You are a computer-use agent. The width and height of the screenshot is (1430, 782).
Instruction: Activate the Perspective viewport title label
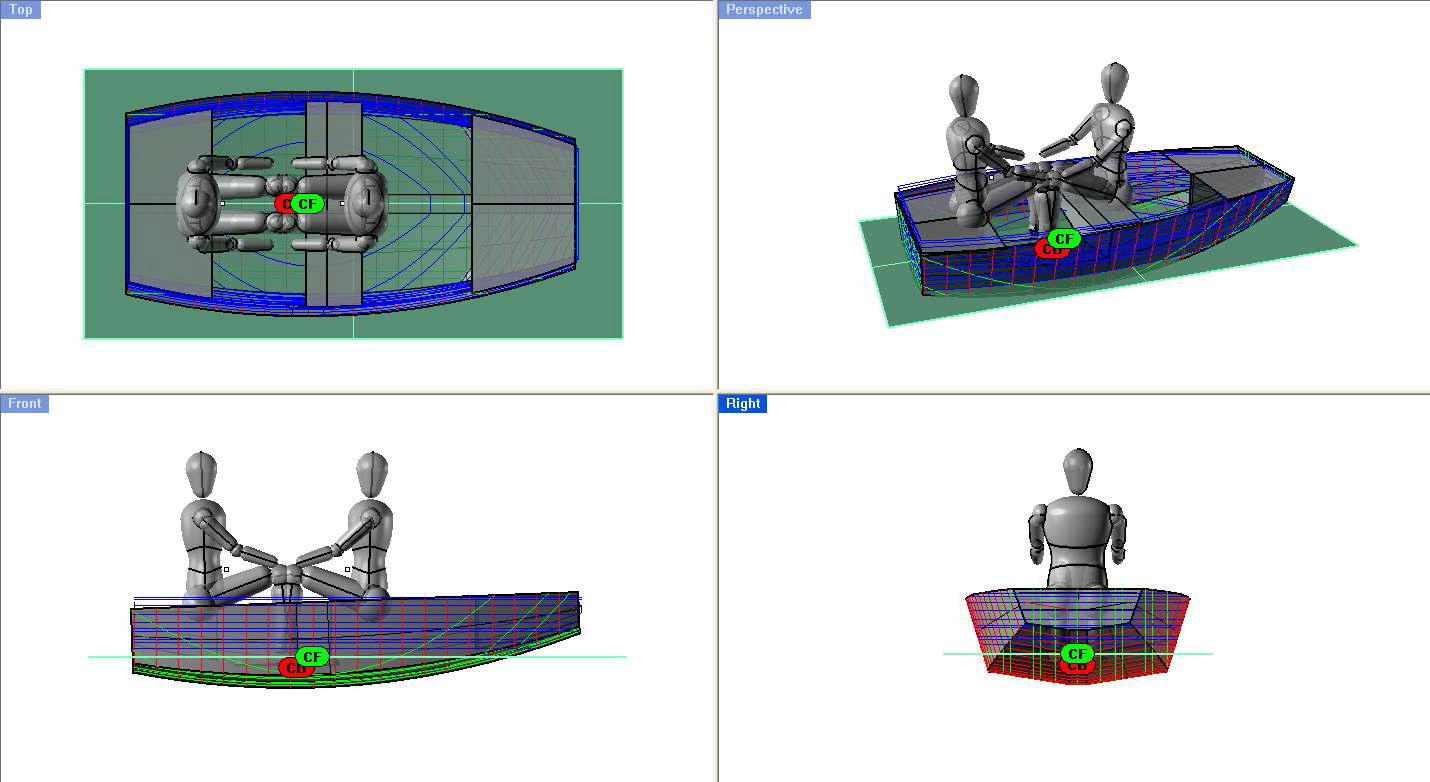[x=764, y=9]
